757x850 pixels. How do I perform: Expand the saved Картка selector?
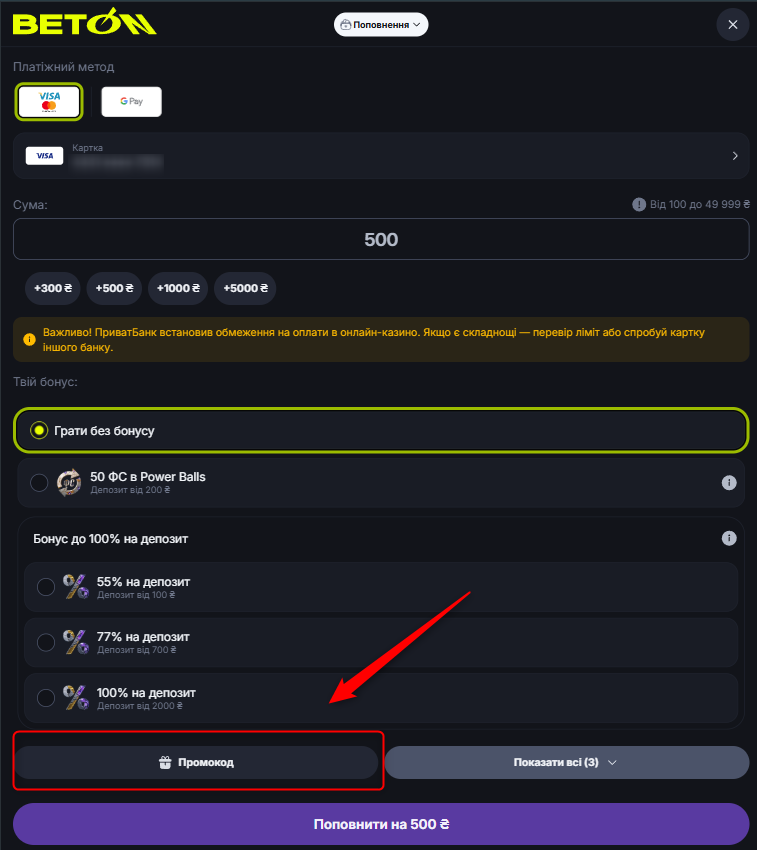coord(381,156)
